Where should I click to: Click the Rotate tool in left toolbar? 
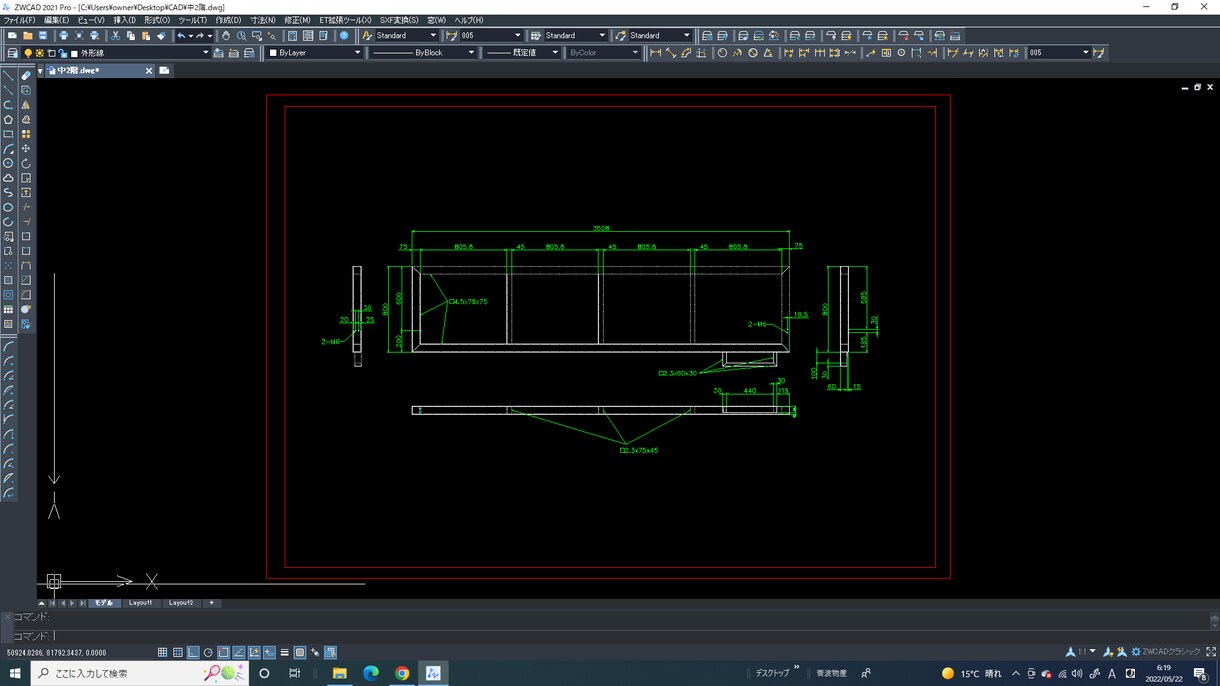point(26,163)
